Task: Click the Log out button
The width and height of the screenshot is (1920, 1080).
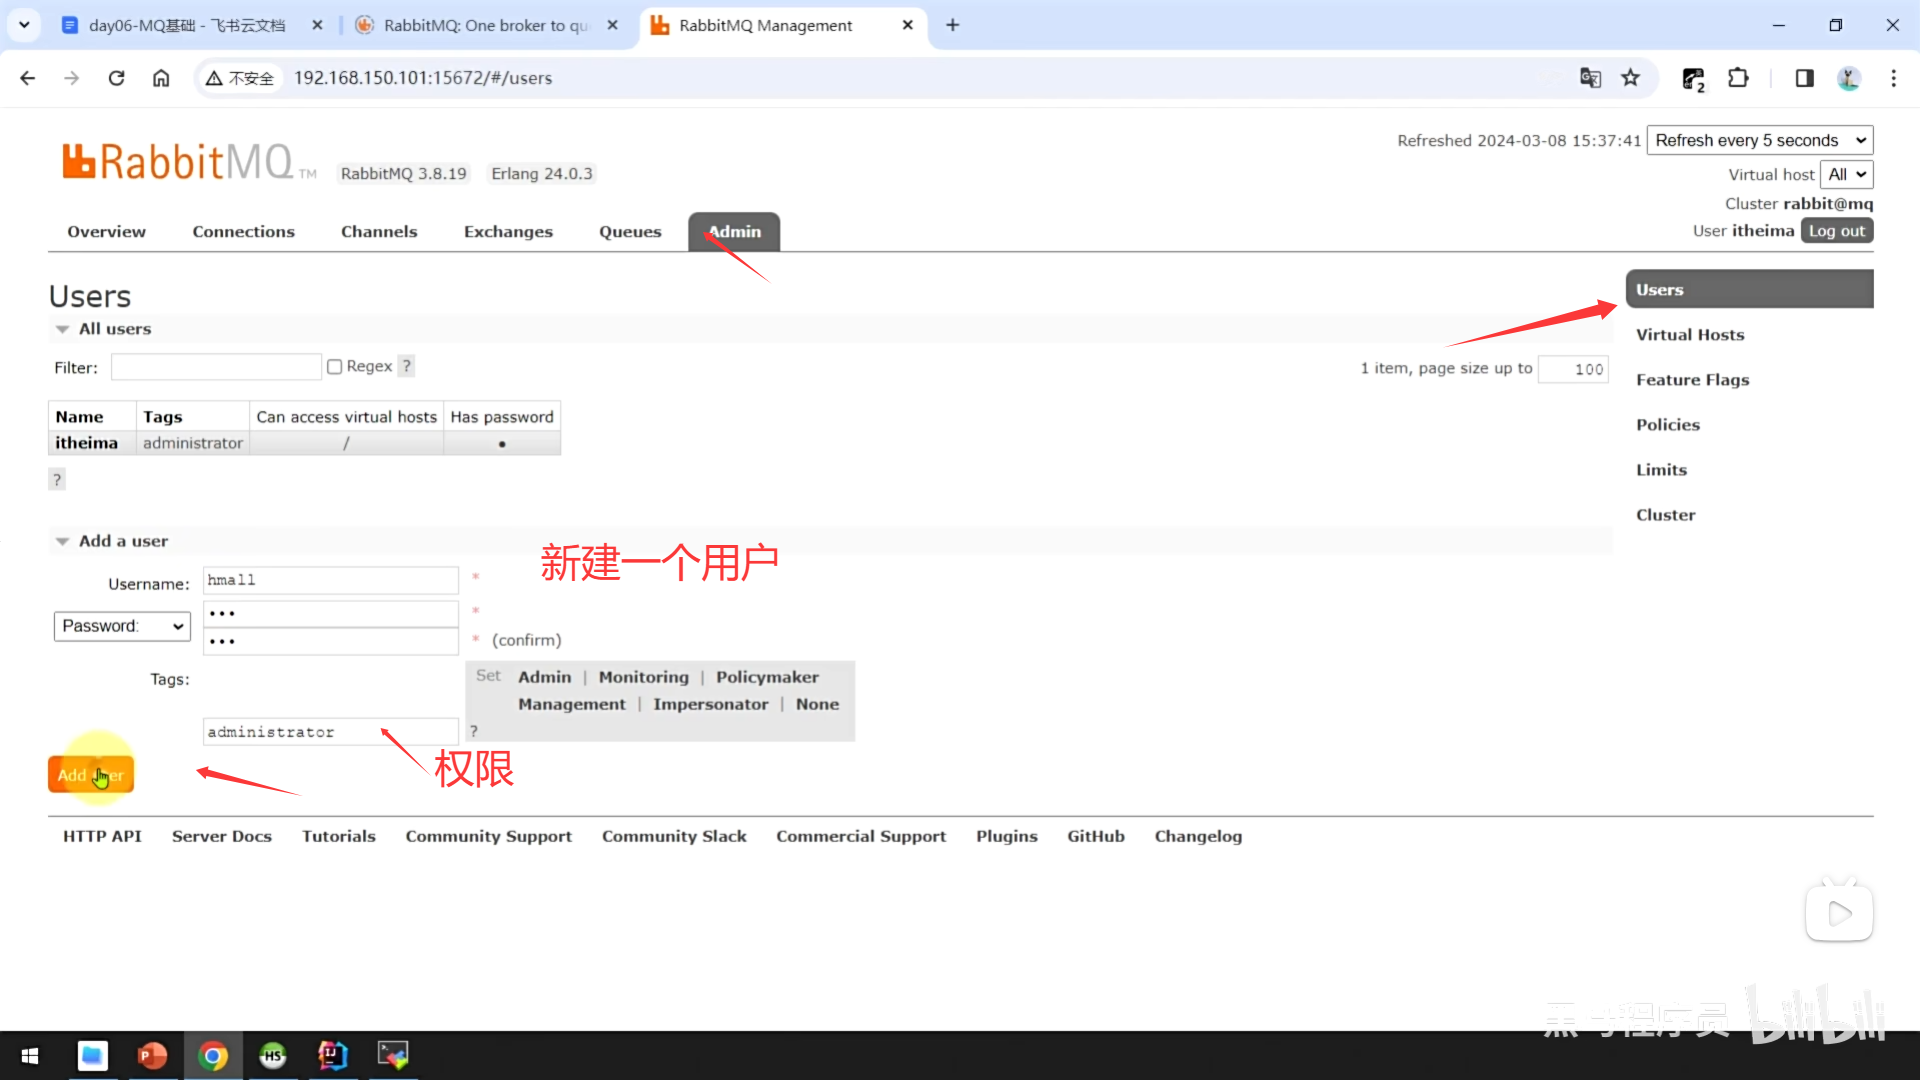Action: click(x=1836, y=230)
